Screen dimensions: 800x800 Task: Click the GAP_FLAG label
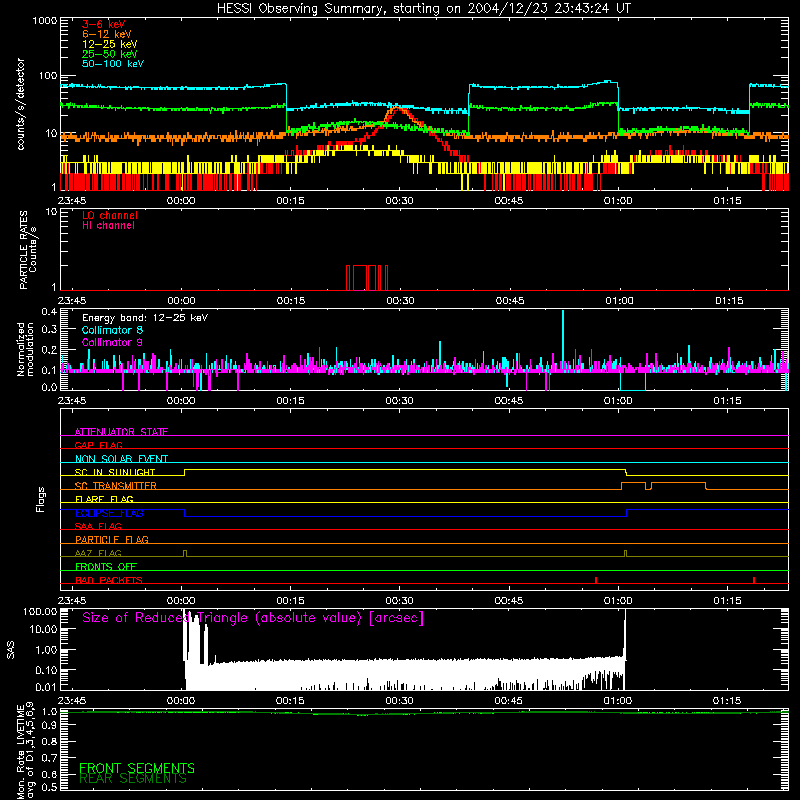[x=98, y=445]
